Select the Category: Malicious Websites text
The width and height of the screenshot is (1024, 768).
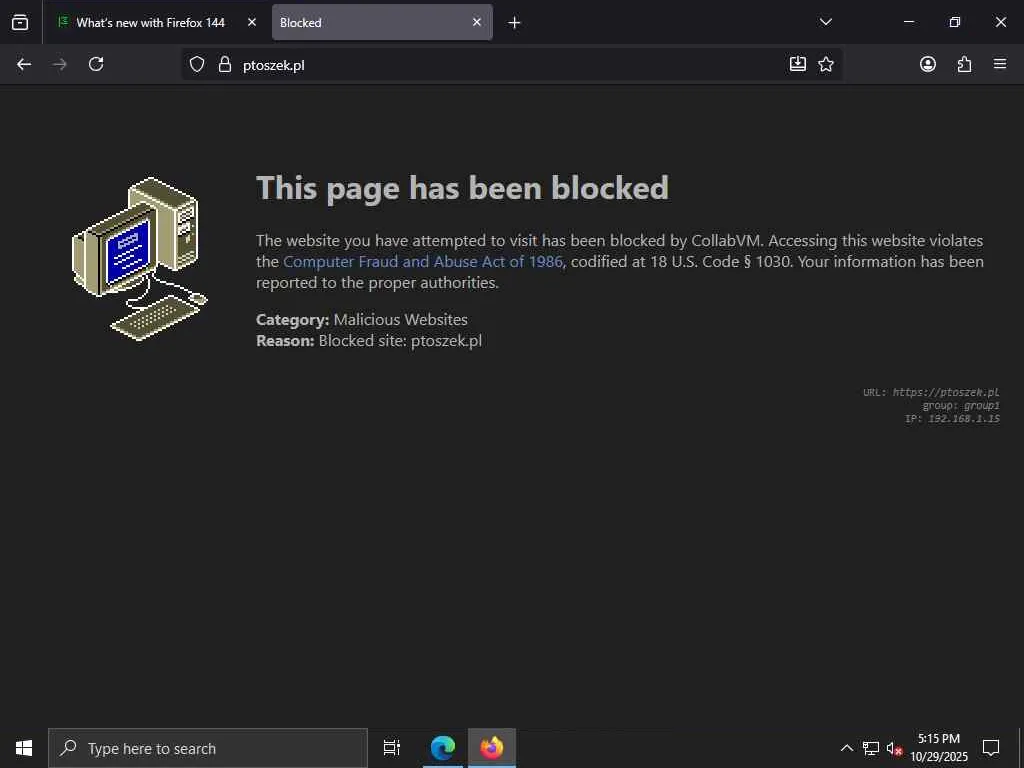pos(362,319)
